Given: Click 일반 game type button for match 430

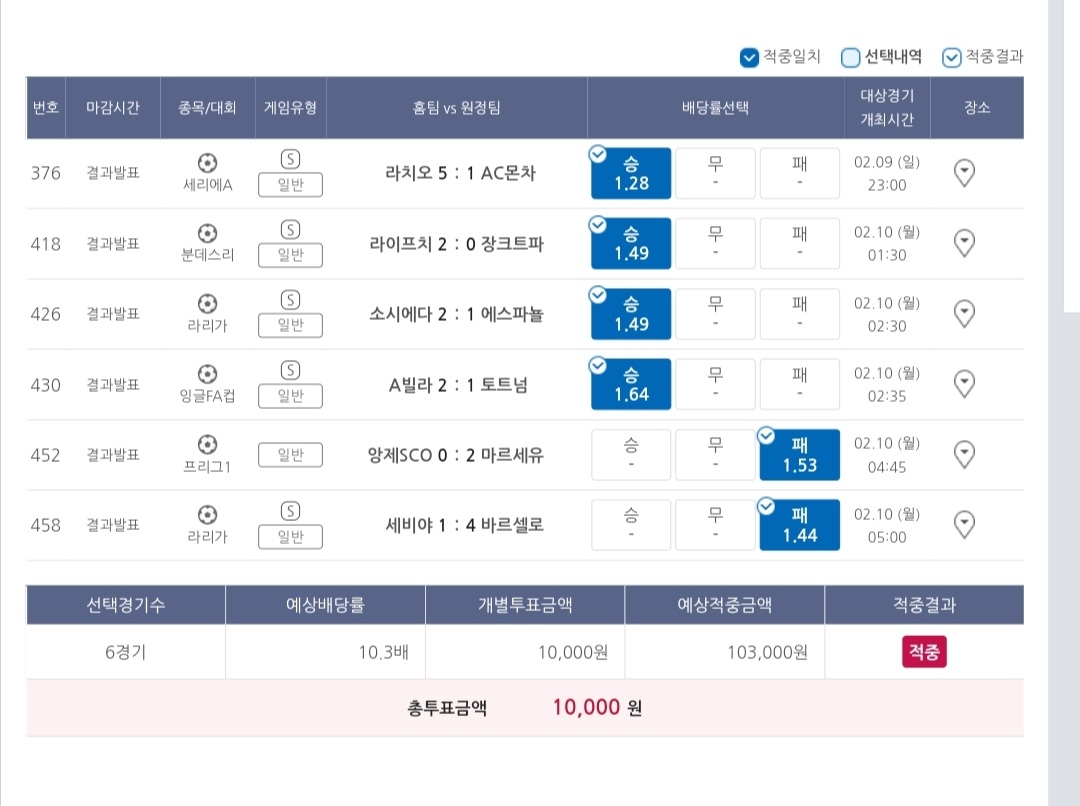Looking at the screenshot, I should pyautogui.click(x=291, y=395).
